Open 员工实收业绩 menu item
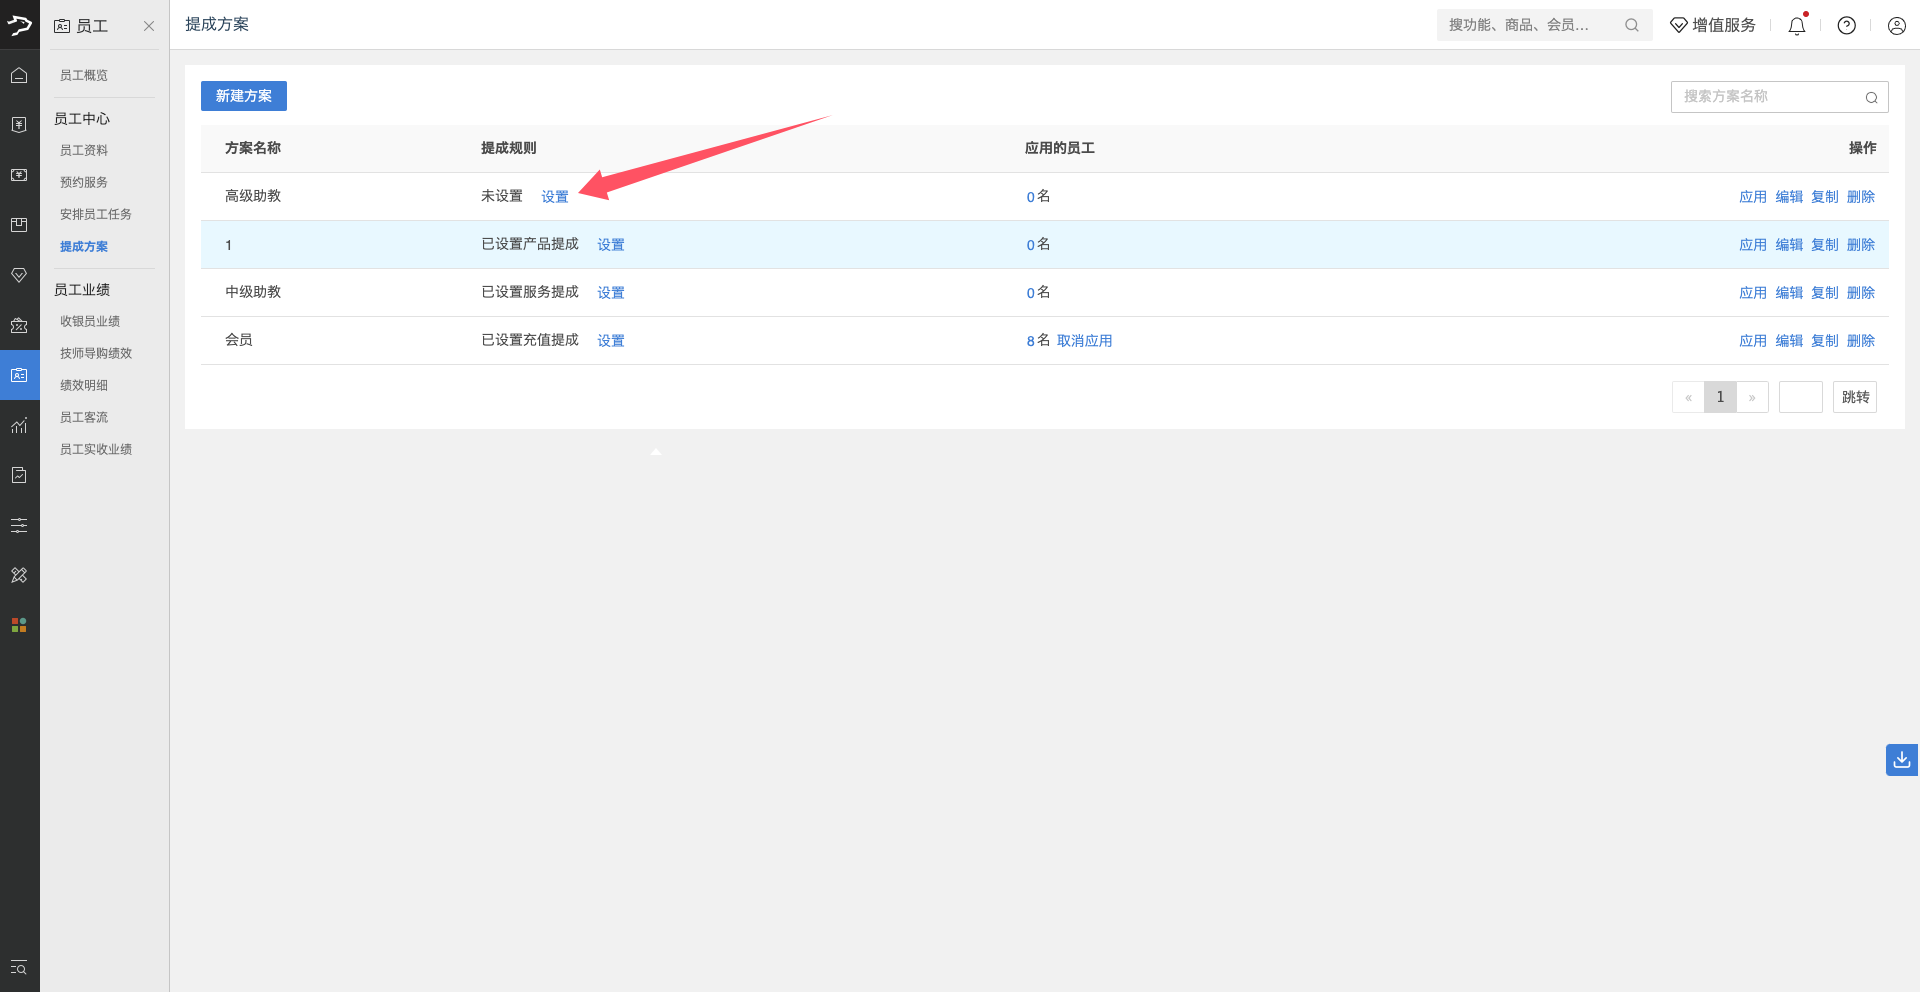 [x=96, y=449]
